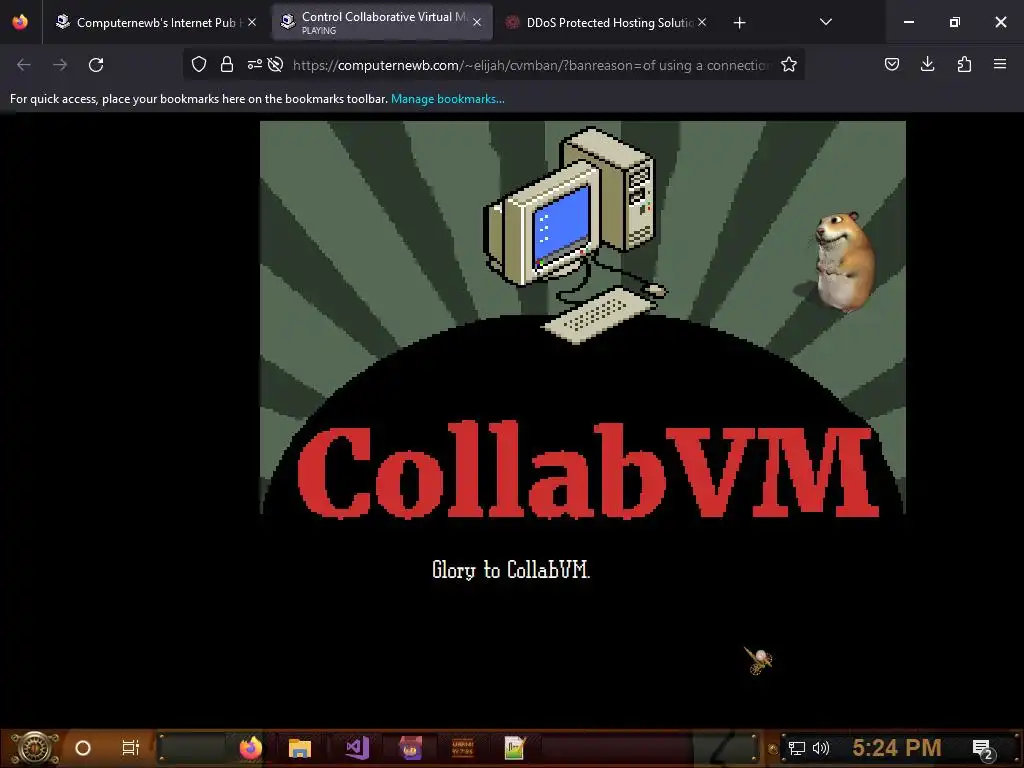
Task: Open Cortana circle on taskbar
Action: point(83,748)
